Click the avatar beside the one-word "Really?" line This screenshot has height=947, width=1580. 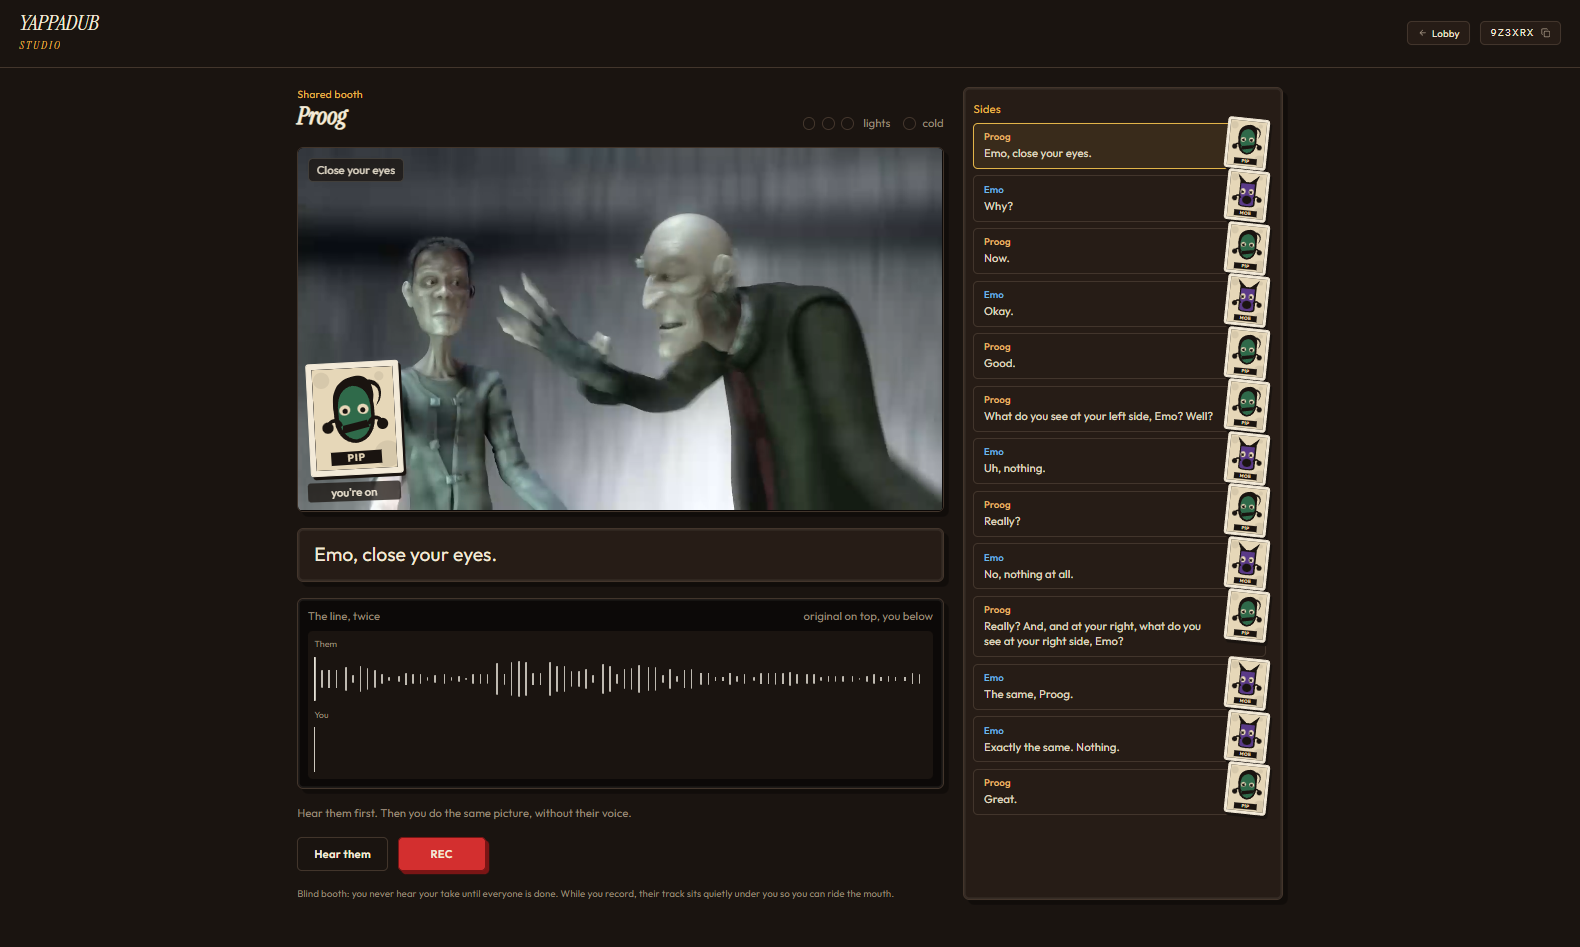pos(1247,511)
